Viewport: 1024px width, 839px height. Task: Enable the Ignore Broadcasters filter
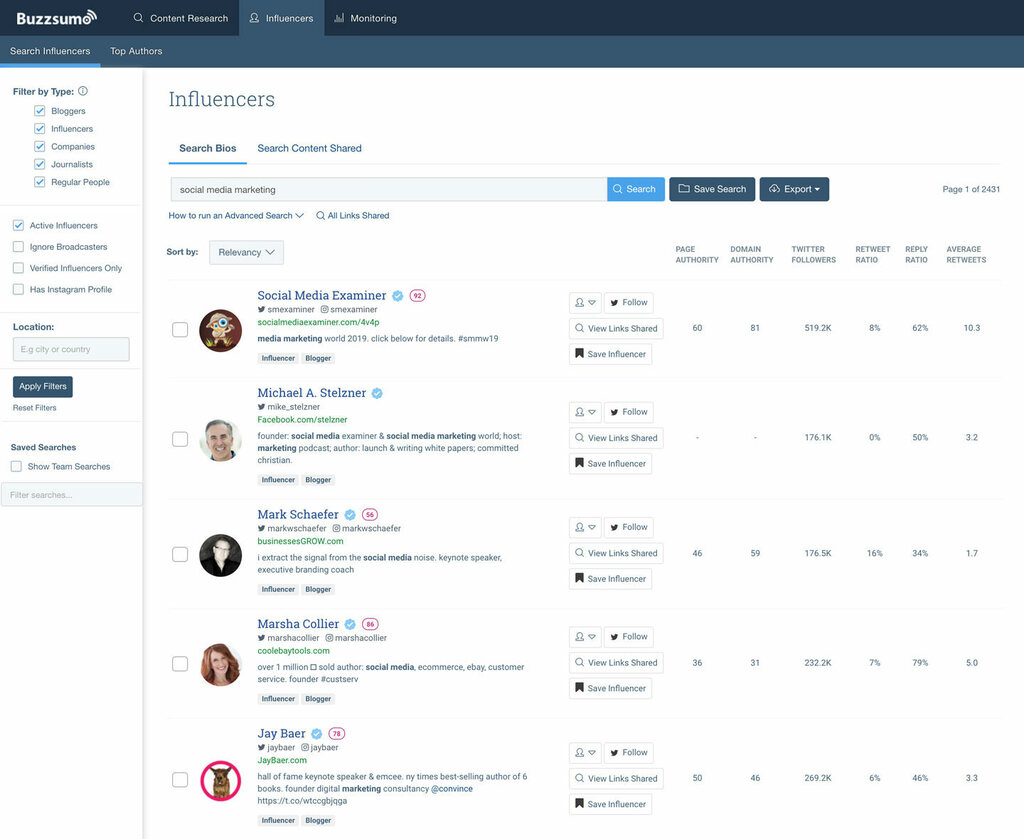tap(17, 246)
